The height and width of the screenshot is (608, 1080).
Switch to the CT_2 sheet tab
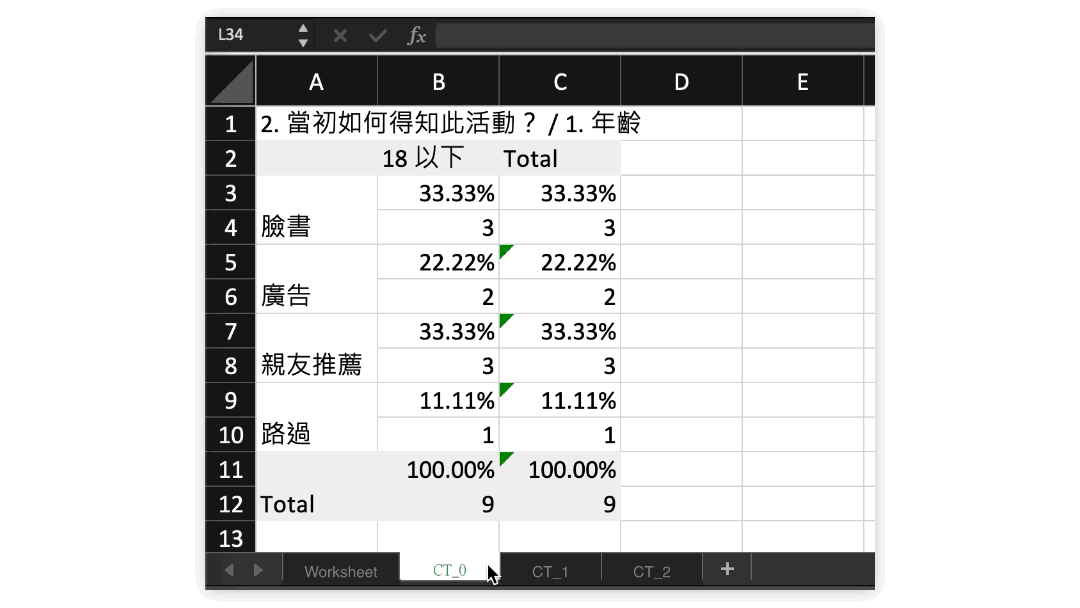(x=652, y=572)
